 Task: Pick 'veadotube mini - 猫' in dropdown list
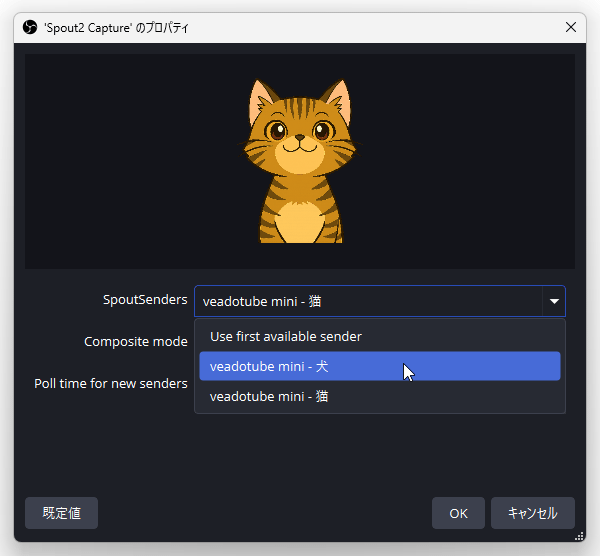coord(380,396)
